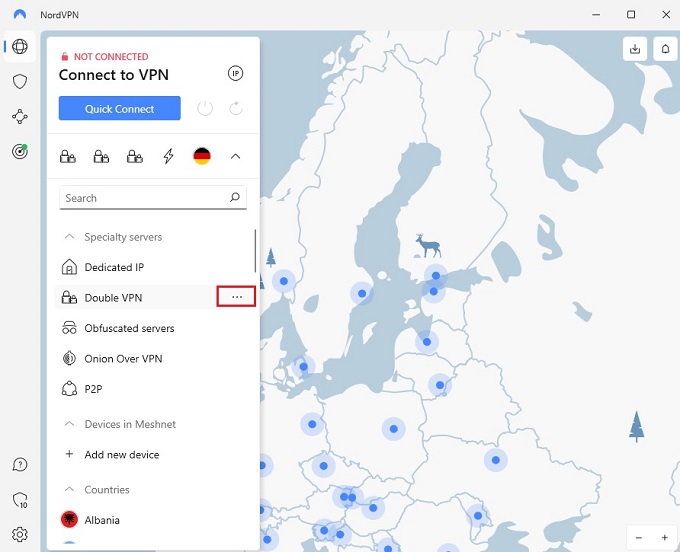Click the Lithuania server dot on map
This screenshot has height=552, width=680.
point(440,385)
